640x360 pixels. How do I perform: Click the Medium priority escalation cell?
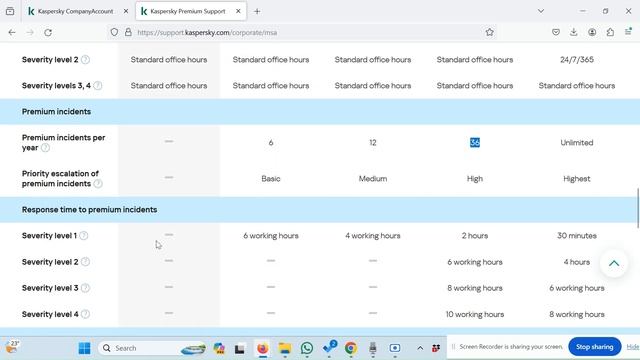click(x=373, y=179)
